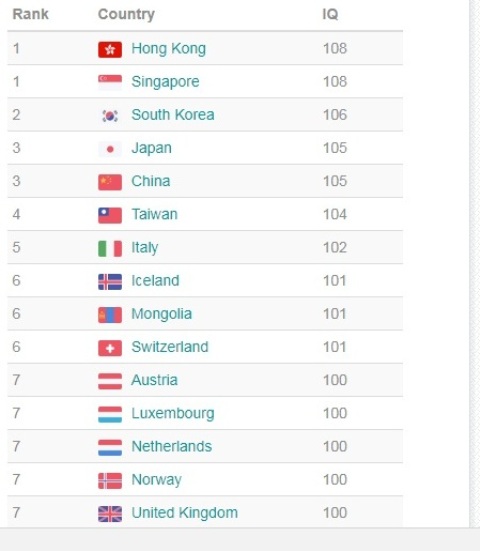Click the South Korea flag icon
Viewport: 480px width, 551px height.
click(x=110, y=116)
